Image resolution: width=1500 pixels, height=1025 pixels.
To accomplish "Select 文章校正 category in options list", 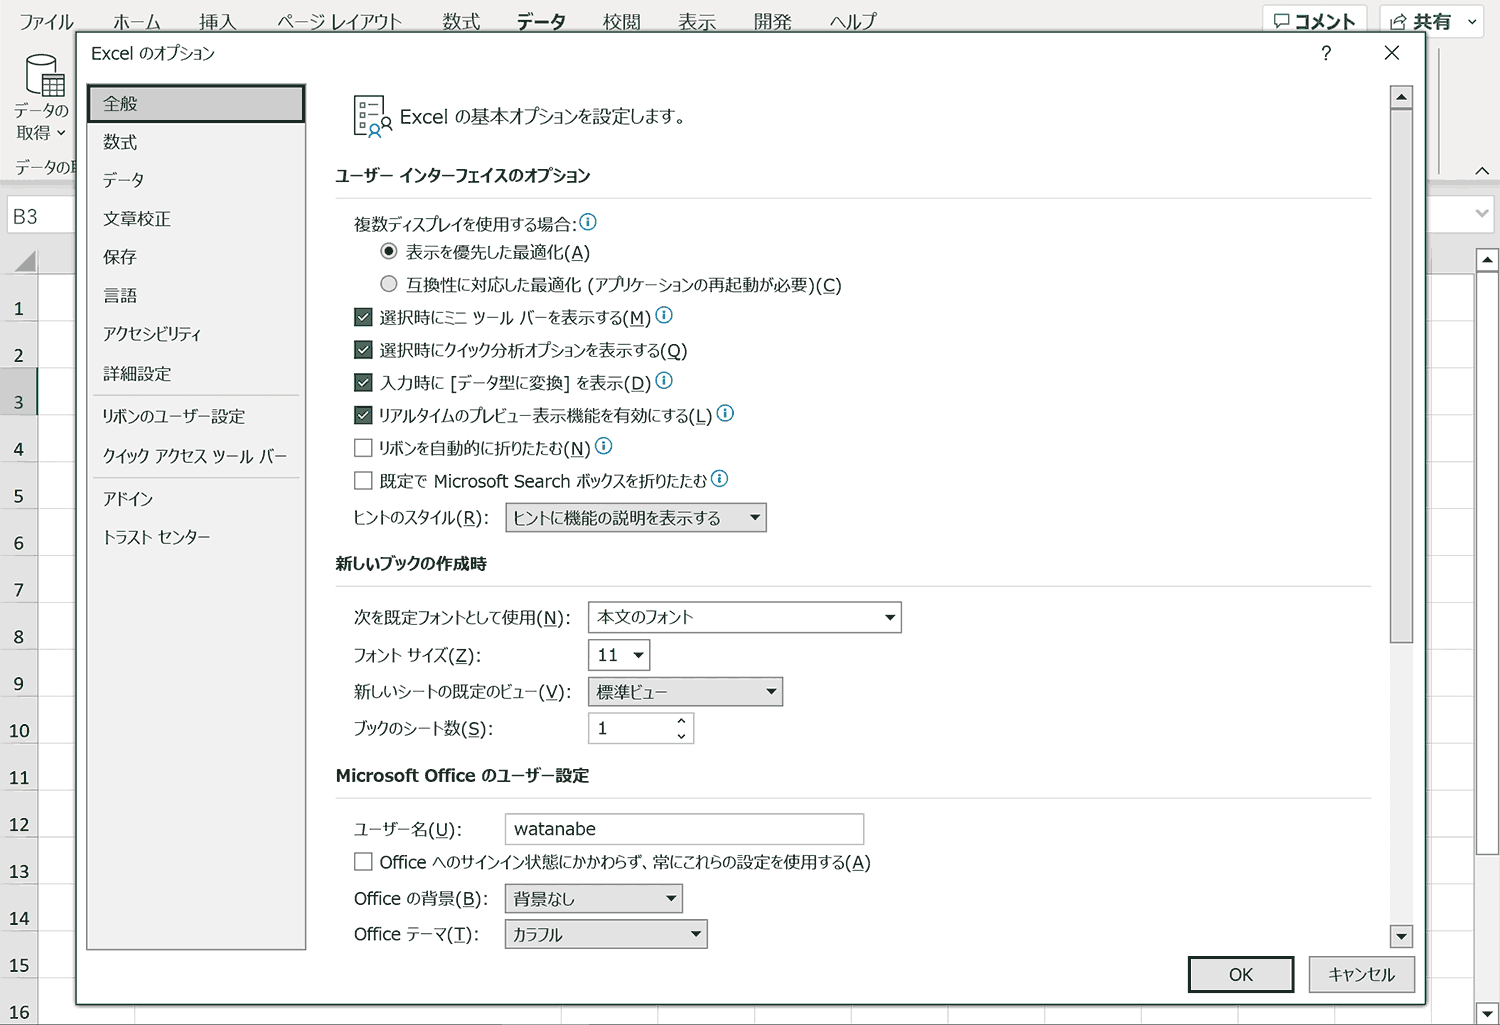I will pos(196,218).
